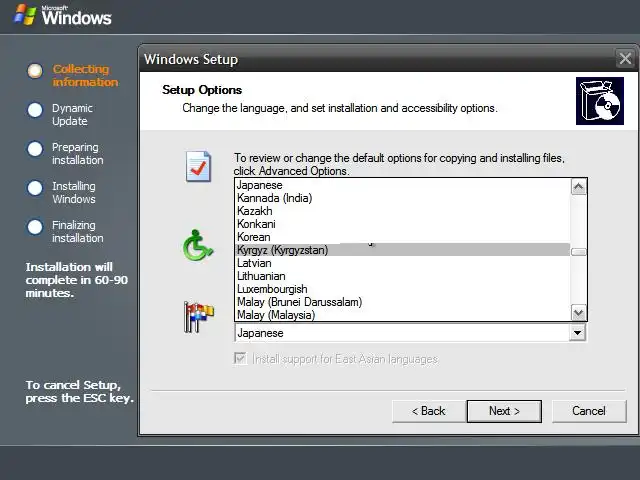This screenshot has height=480, width=640.
Task: Click the Preparing installation step indicator circle
Action: pyautogui.click(x=35, y=149)
